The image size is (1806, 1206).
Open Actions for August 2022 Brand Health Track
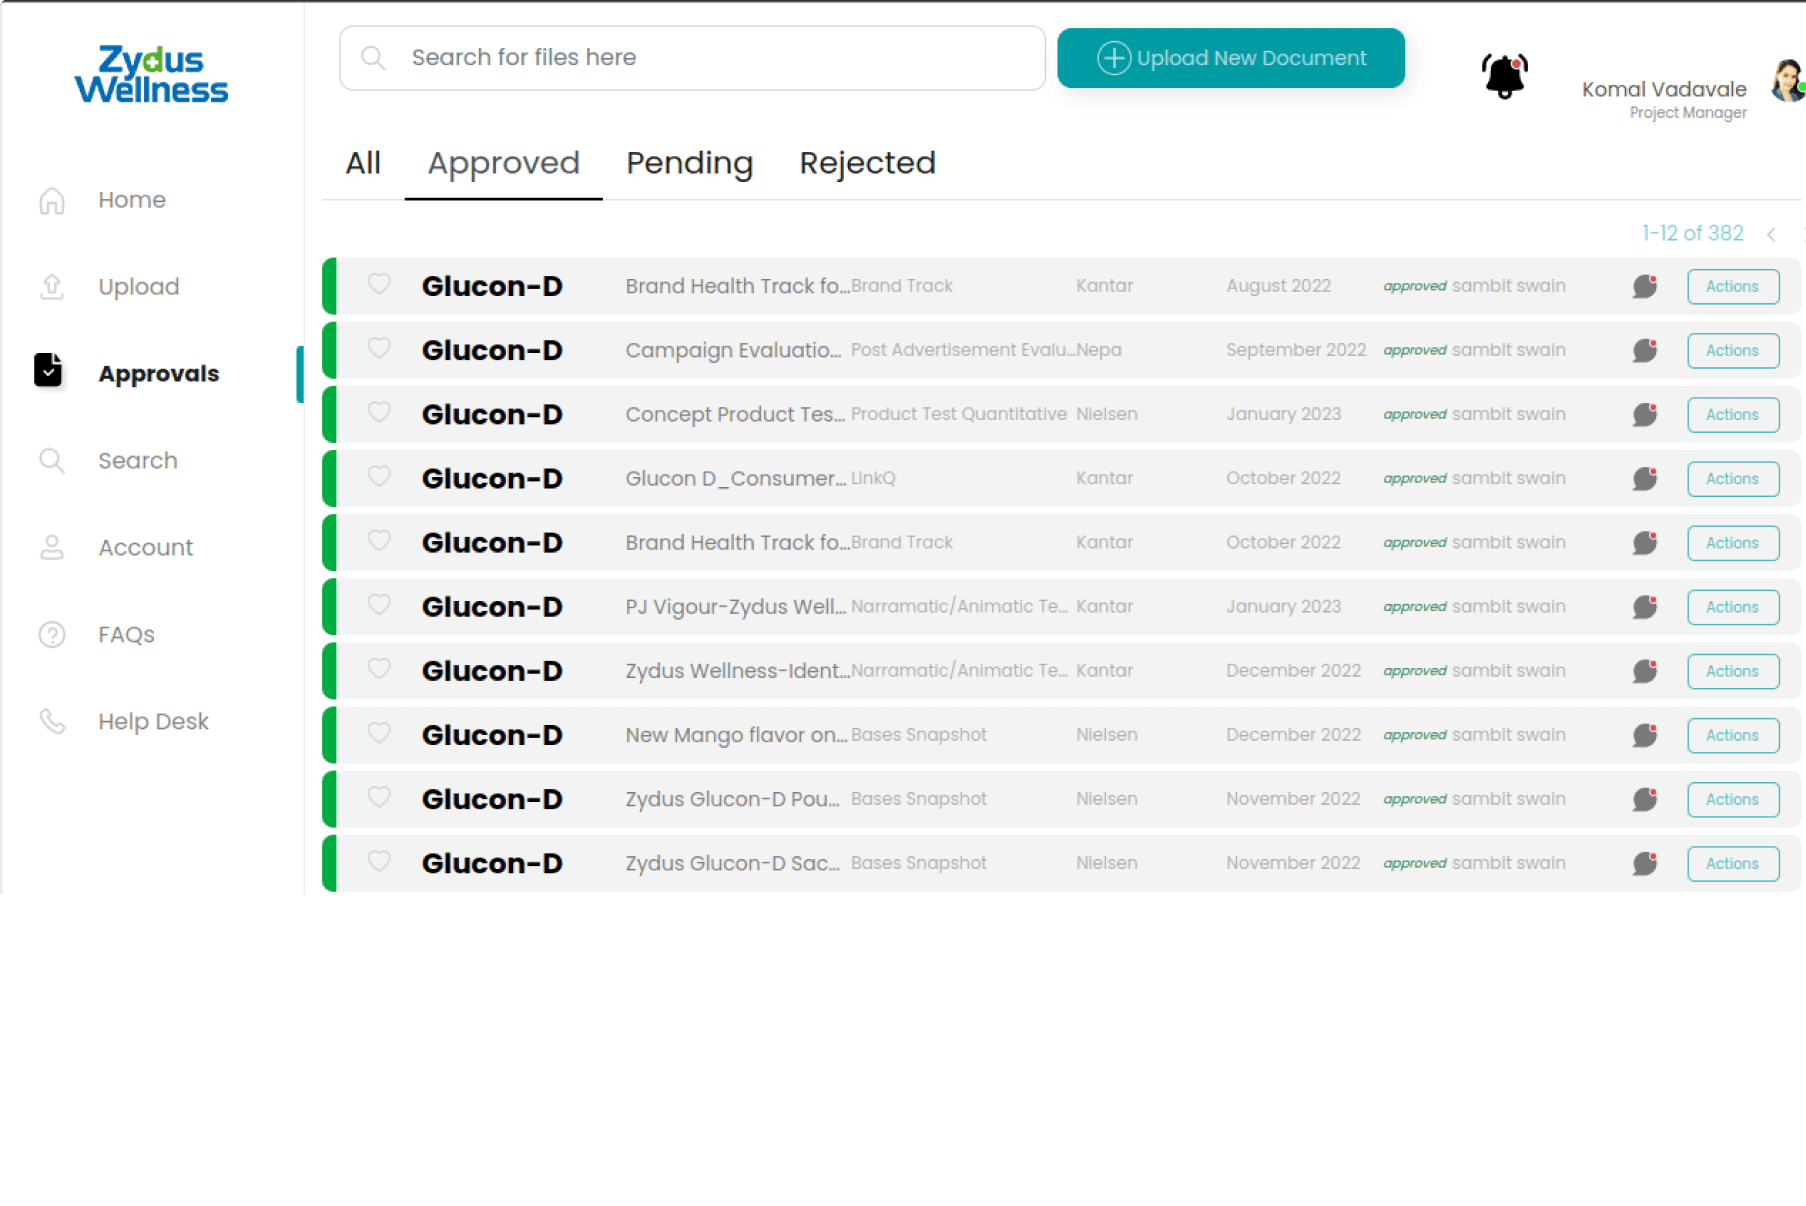1733,286
